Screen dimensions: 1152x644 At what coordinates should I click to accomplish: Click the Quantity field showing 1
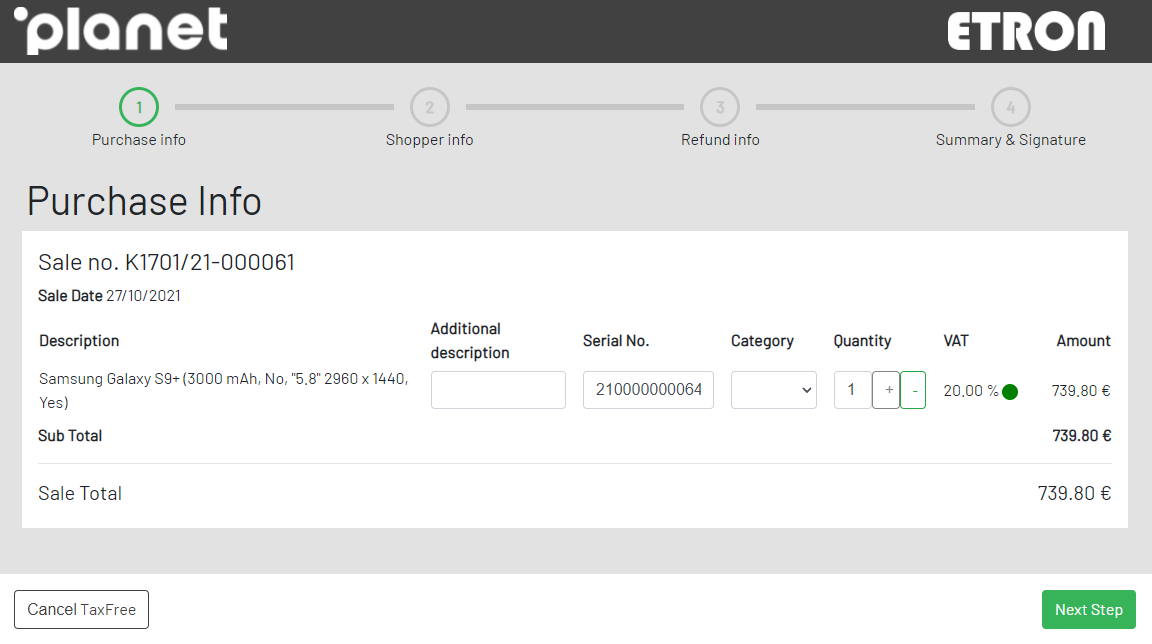coord(852,390)
